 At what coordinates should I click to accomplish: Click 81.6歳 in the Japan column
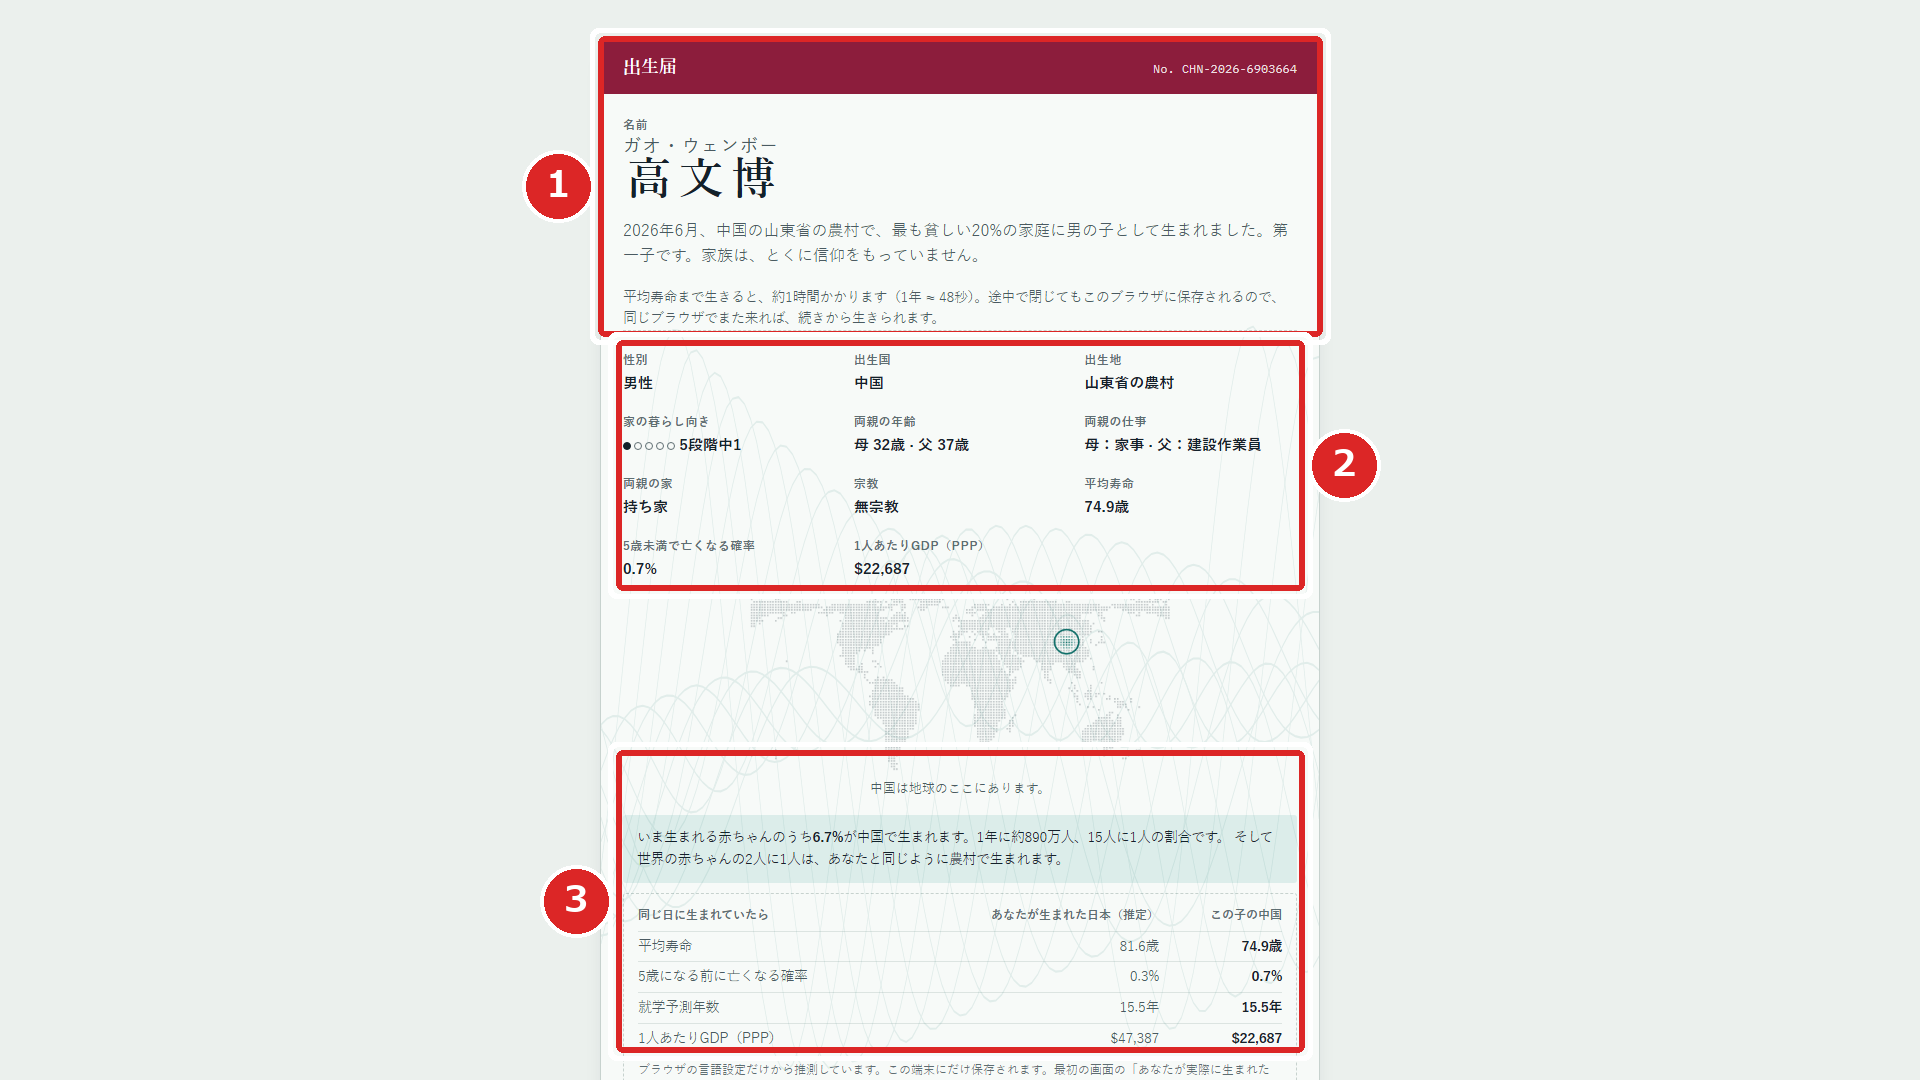1139,946
